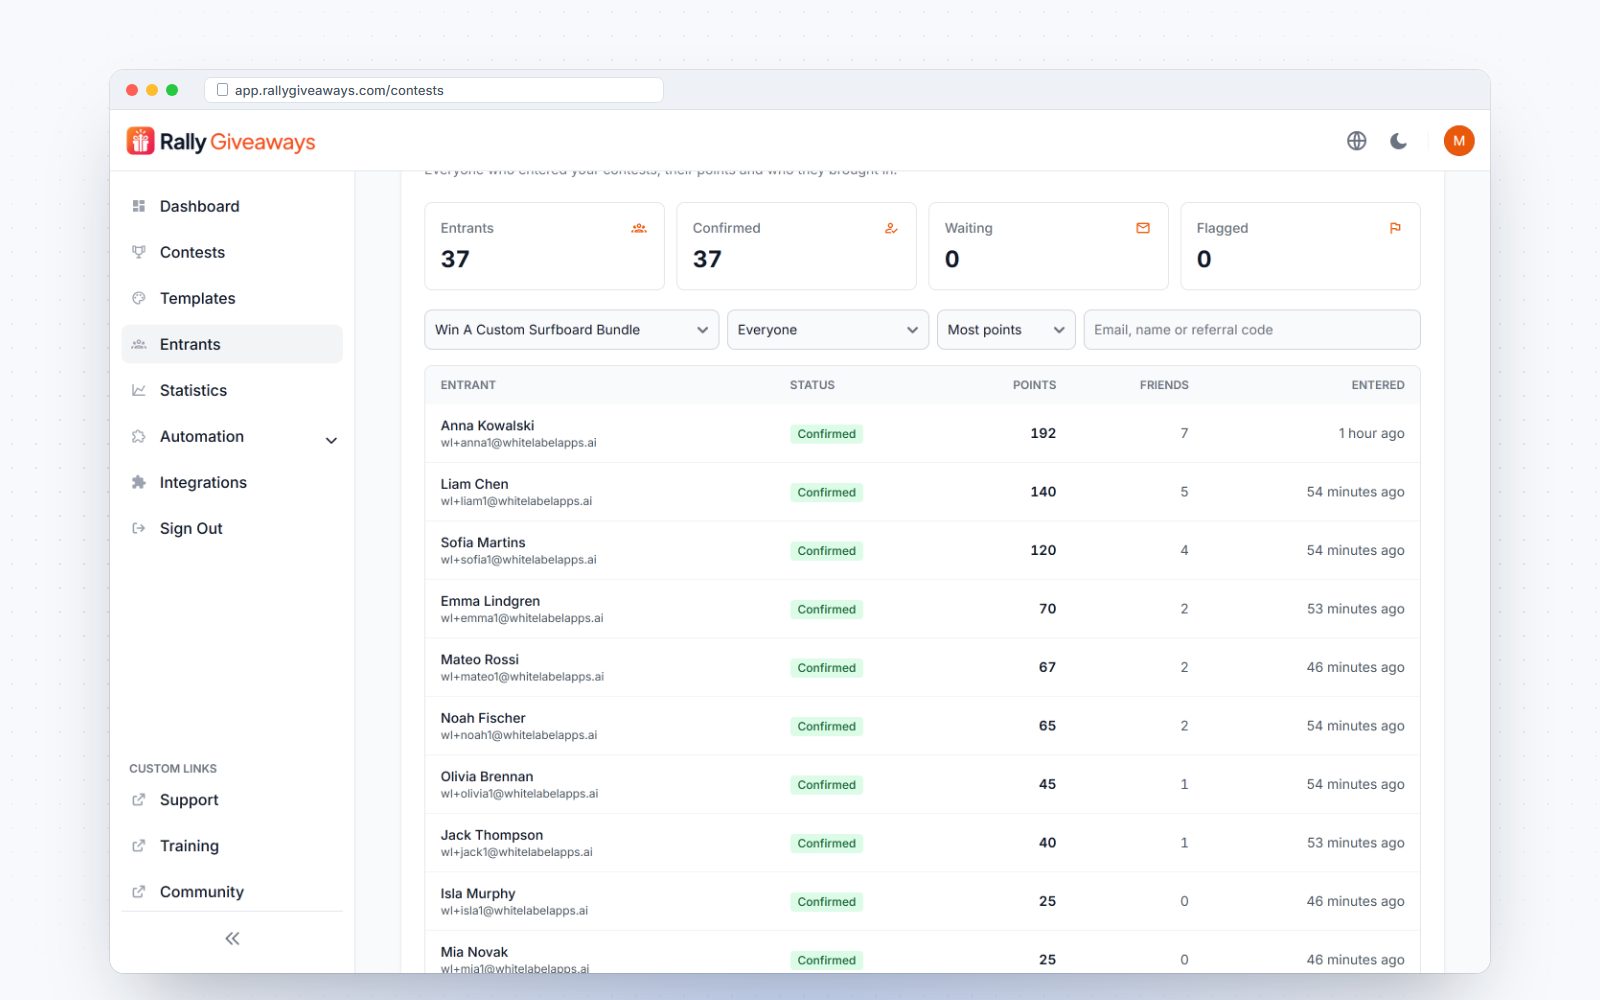Click the Support external link icon

(x=139, y=800)
